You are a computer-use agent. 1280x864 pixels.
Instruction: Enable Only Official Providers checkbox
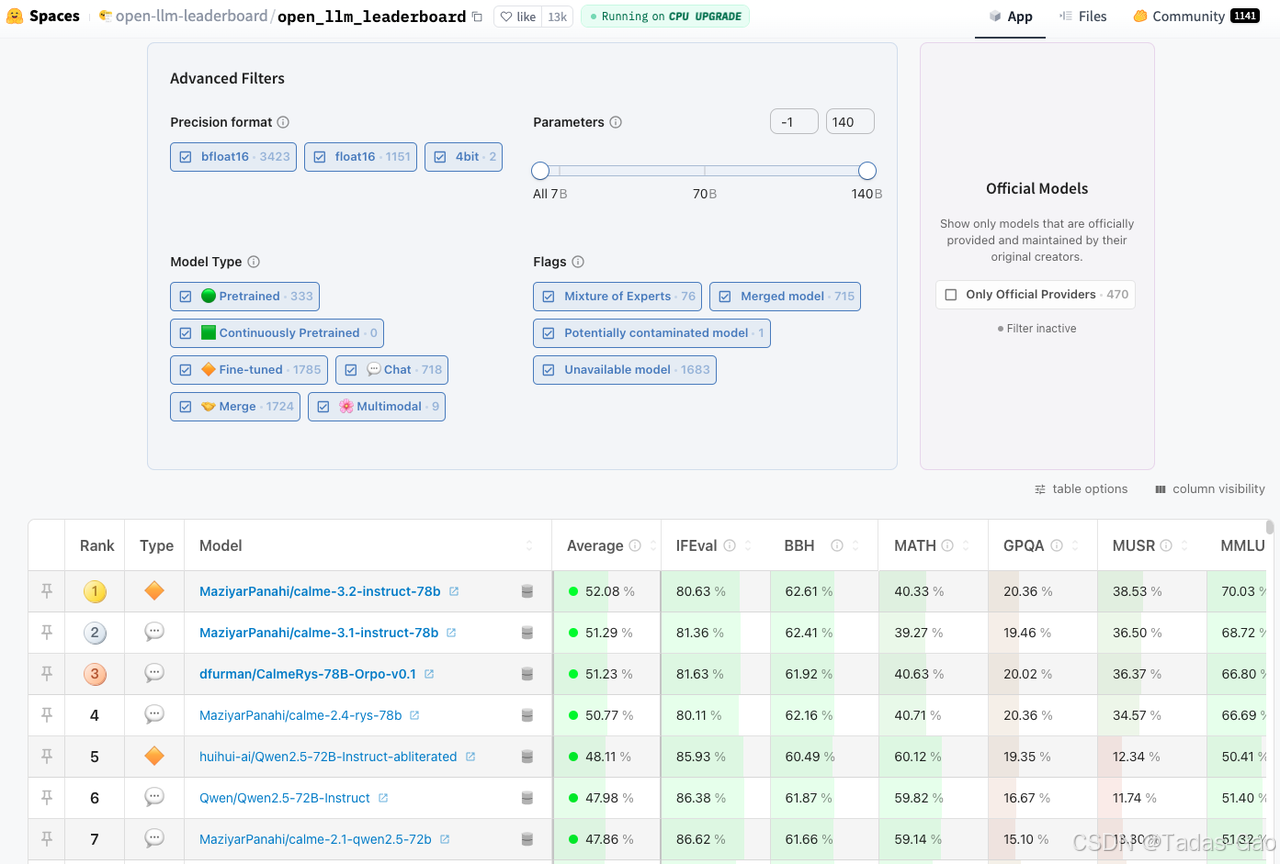[951, 295]
